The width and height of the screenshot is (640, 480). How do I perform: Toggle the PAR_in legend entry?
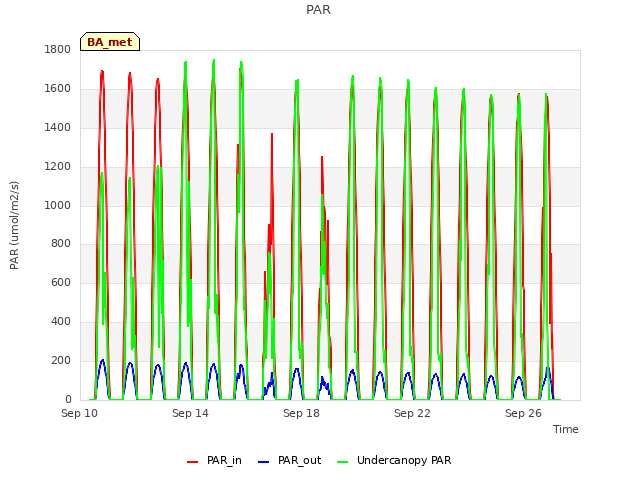214,460
